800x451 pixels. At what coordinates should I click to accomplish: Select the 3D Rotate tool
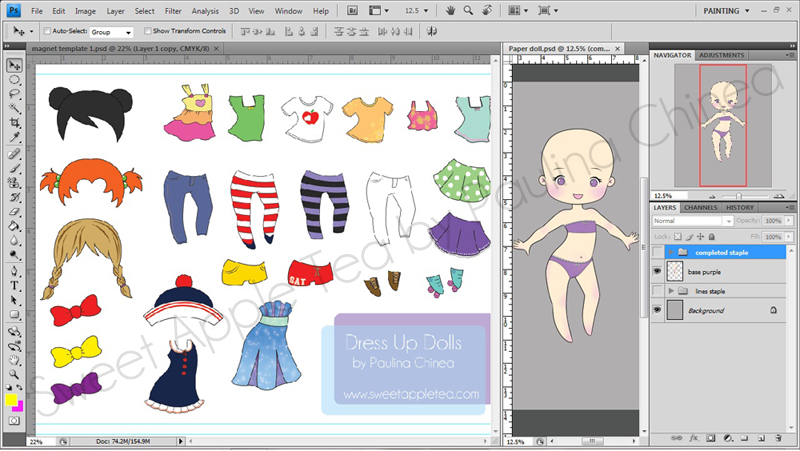pos(14,332)
